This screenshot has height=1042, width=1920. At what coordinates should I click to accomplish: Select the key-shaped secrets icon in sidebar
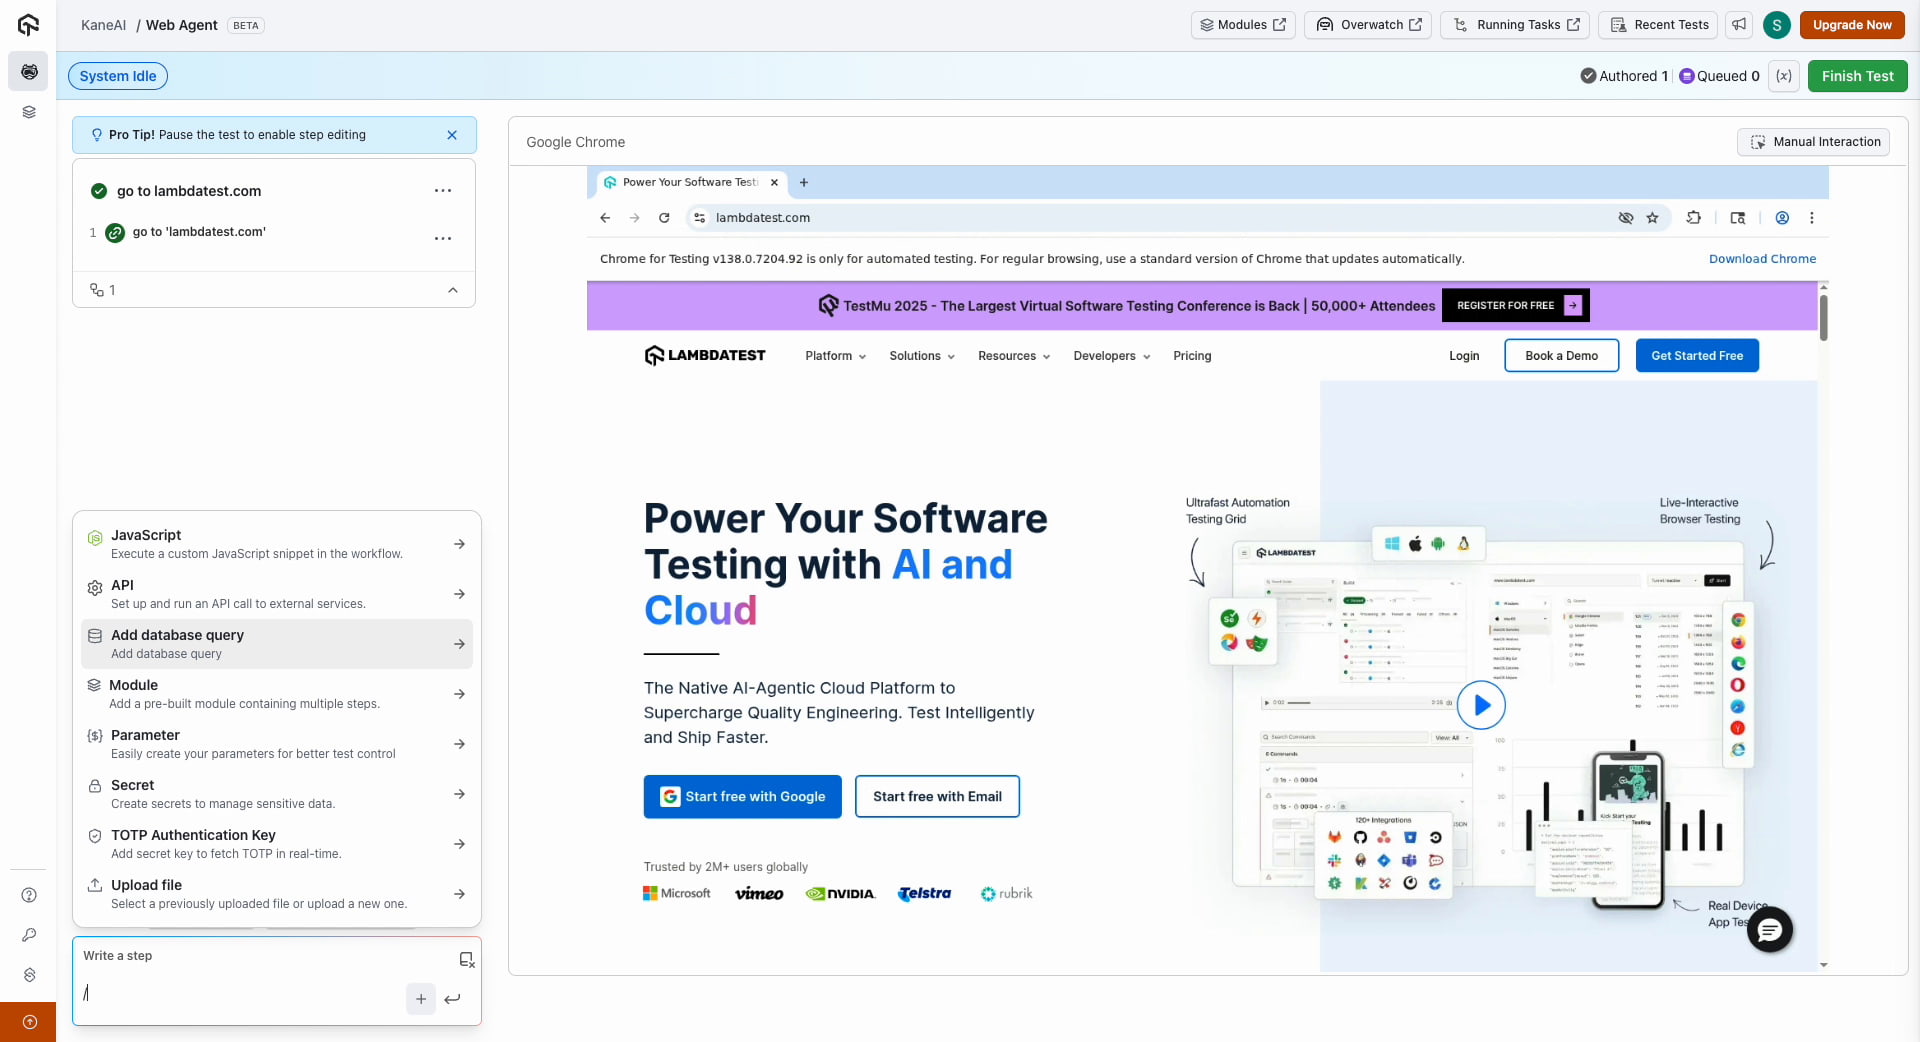tap(29, 936)
